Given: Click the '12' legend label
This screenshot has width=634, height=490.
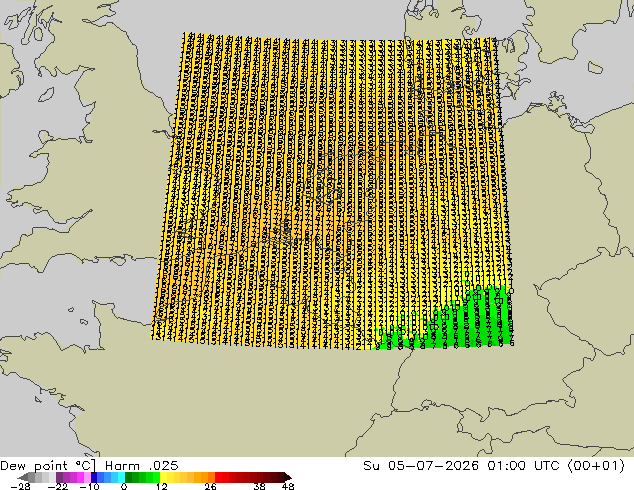Looking at the screenshot, I should 161,486.
